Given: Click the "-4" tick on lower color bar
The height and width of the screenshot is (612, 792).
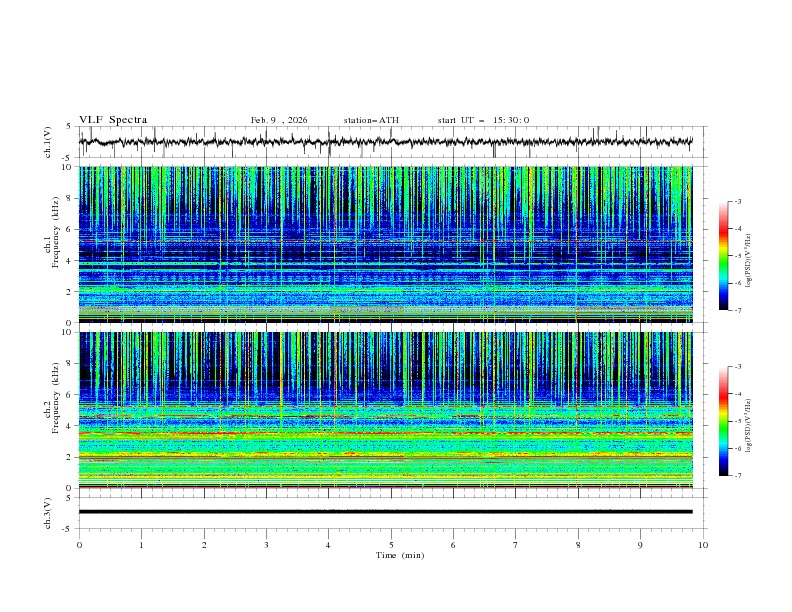Looking at the screenshot, I should 737,394.
